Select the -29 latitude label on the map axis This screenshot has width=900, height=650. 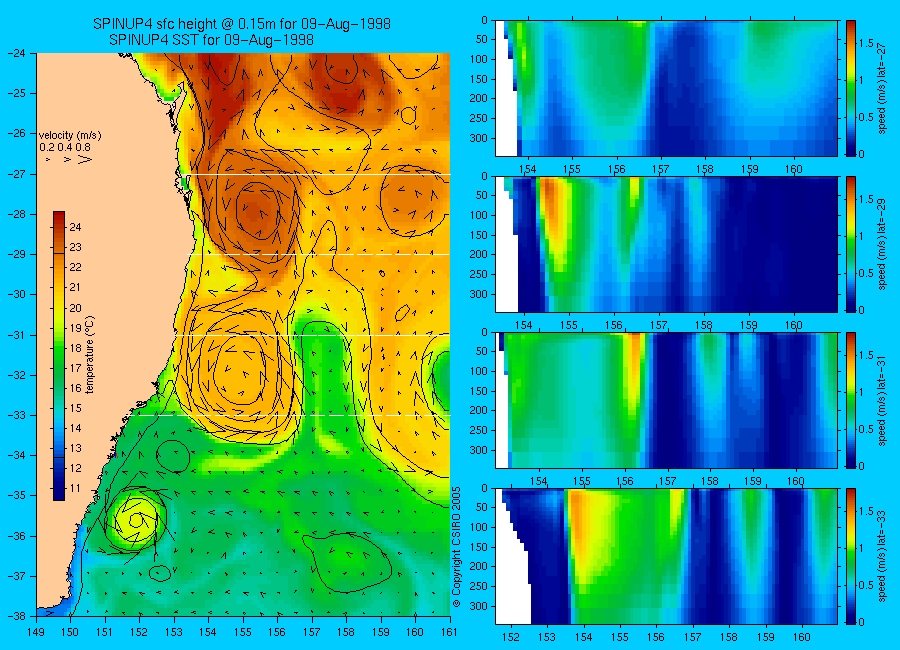(x=16, y=254)
